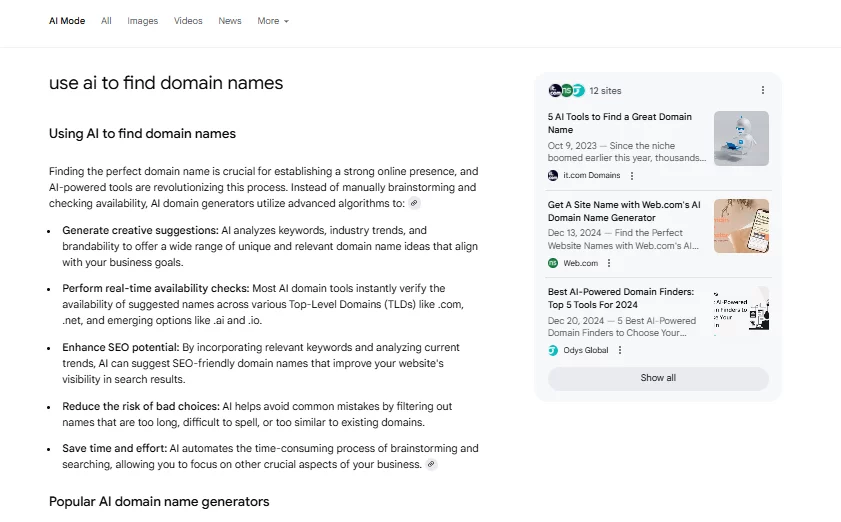Open the options menu beside it.com Domains

tap(631, 175)
